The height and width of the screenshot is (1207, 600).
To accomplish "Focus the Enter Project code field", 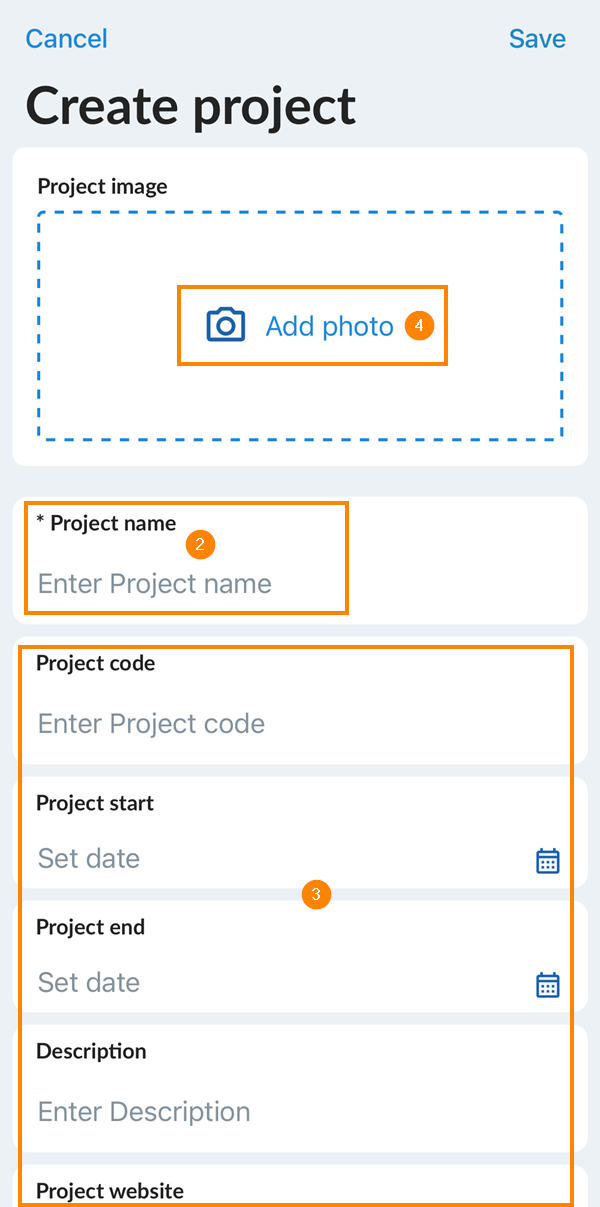I will pyautogui.click(x=152, y=724).
